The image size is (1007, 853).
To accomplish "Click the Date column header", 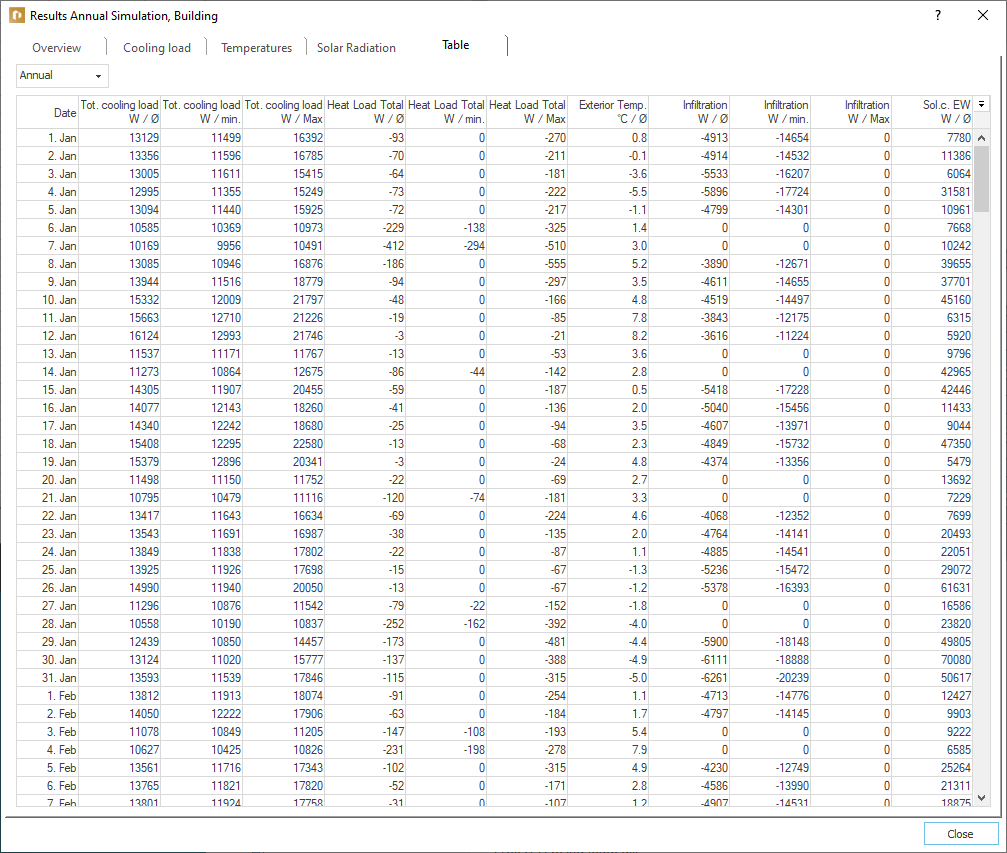I will [48, 112].
